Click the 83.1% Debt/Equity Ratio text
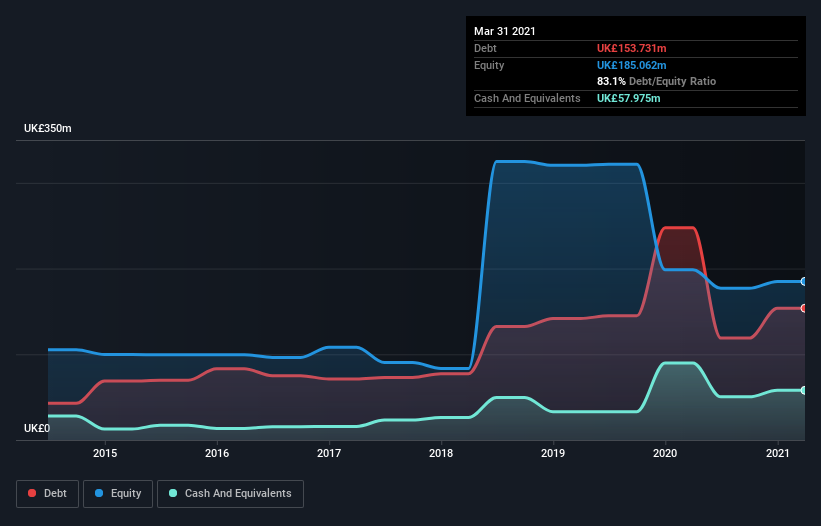Screen dimensions: 821x526 point(656,81)
